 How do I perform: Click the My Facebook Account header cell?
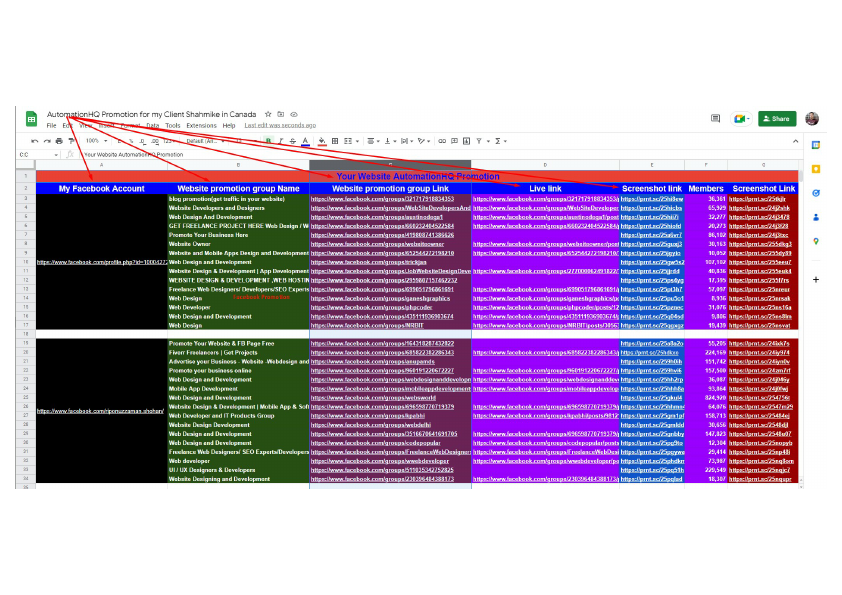coord(101,188)
